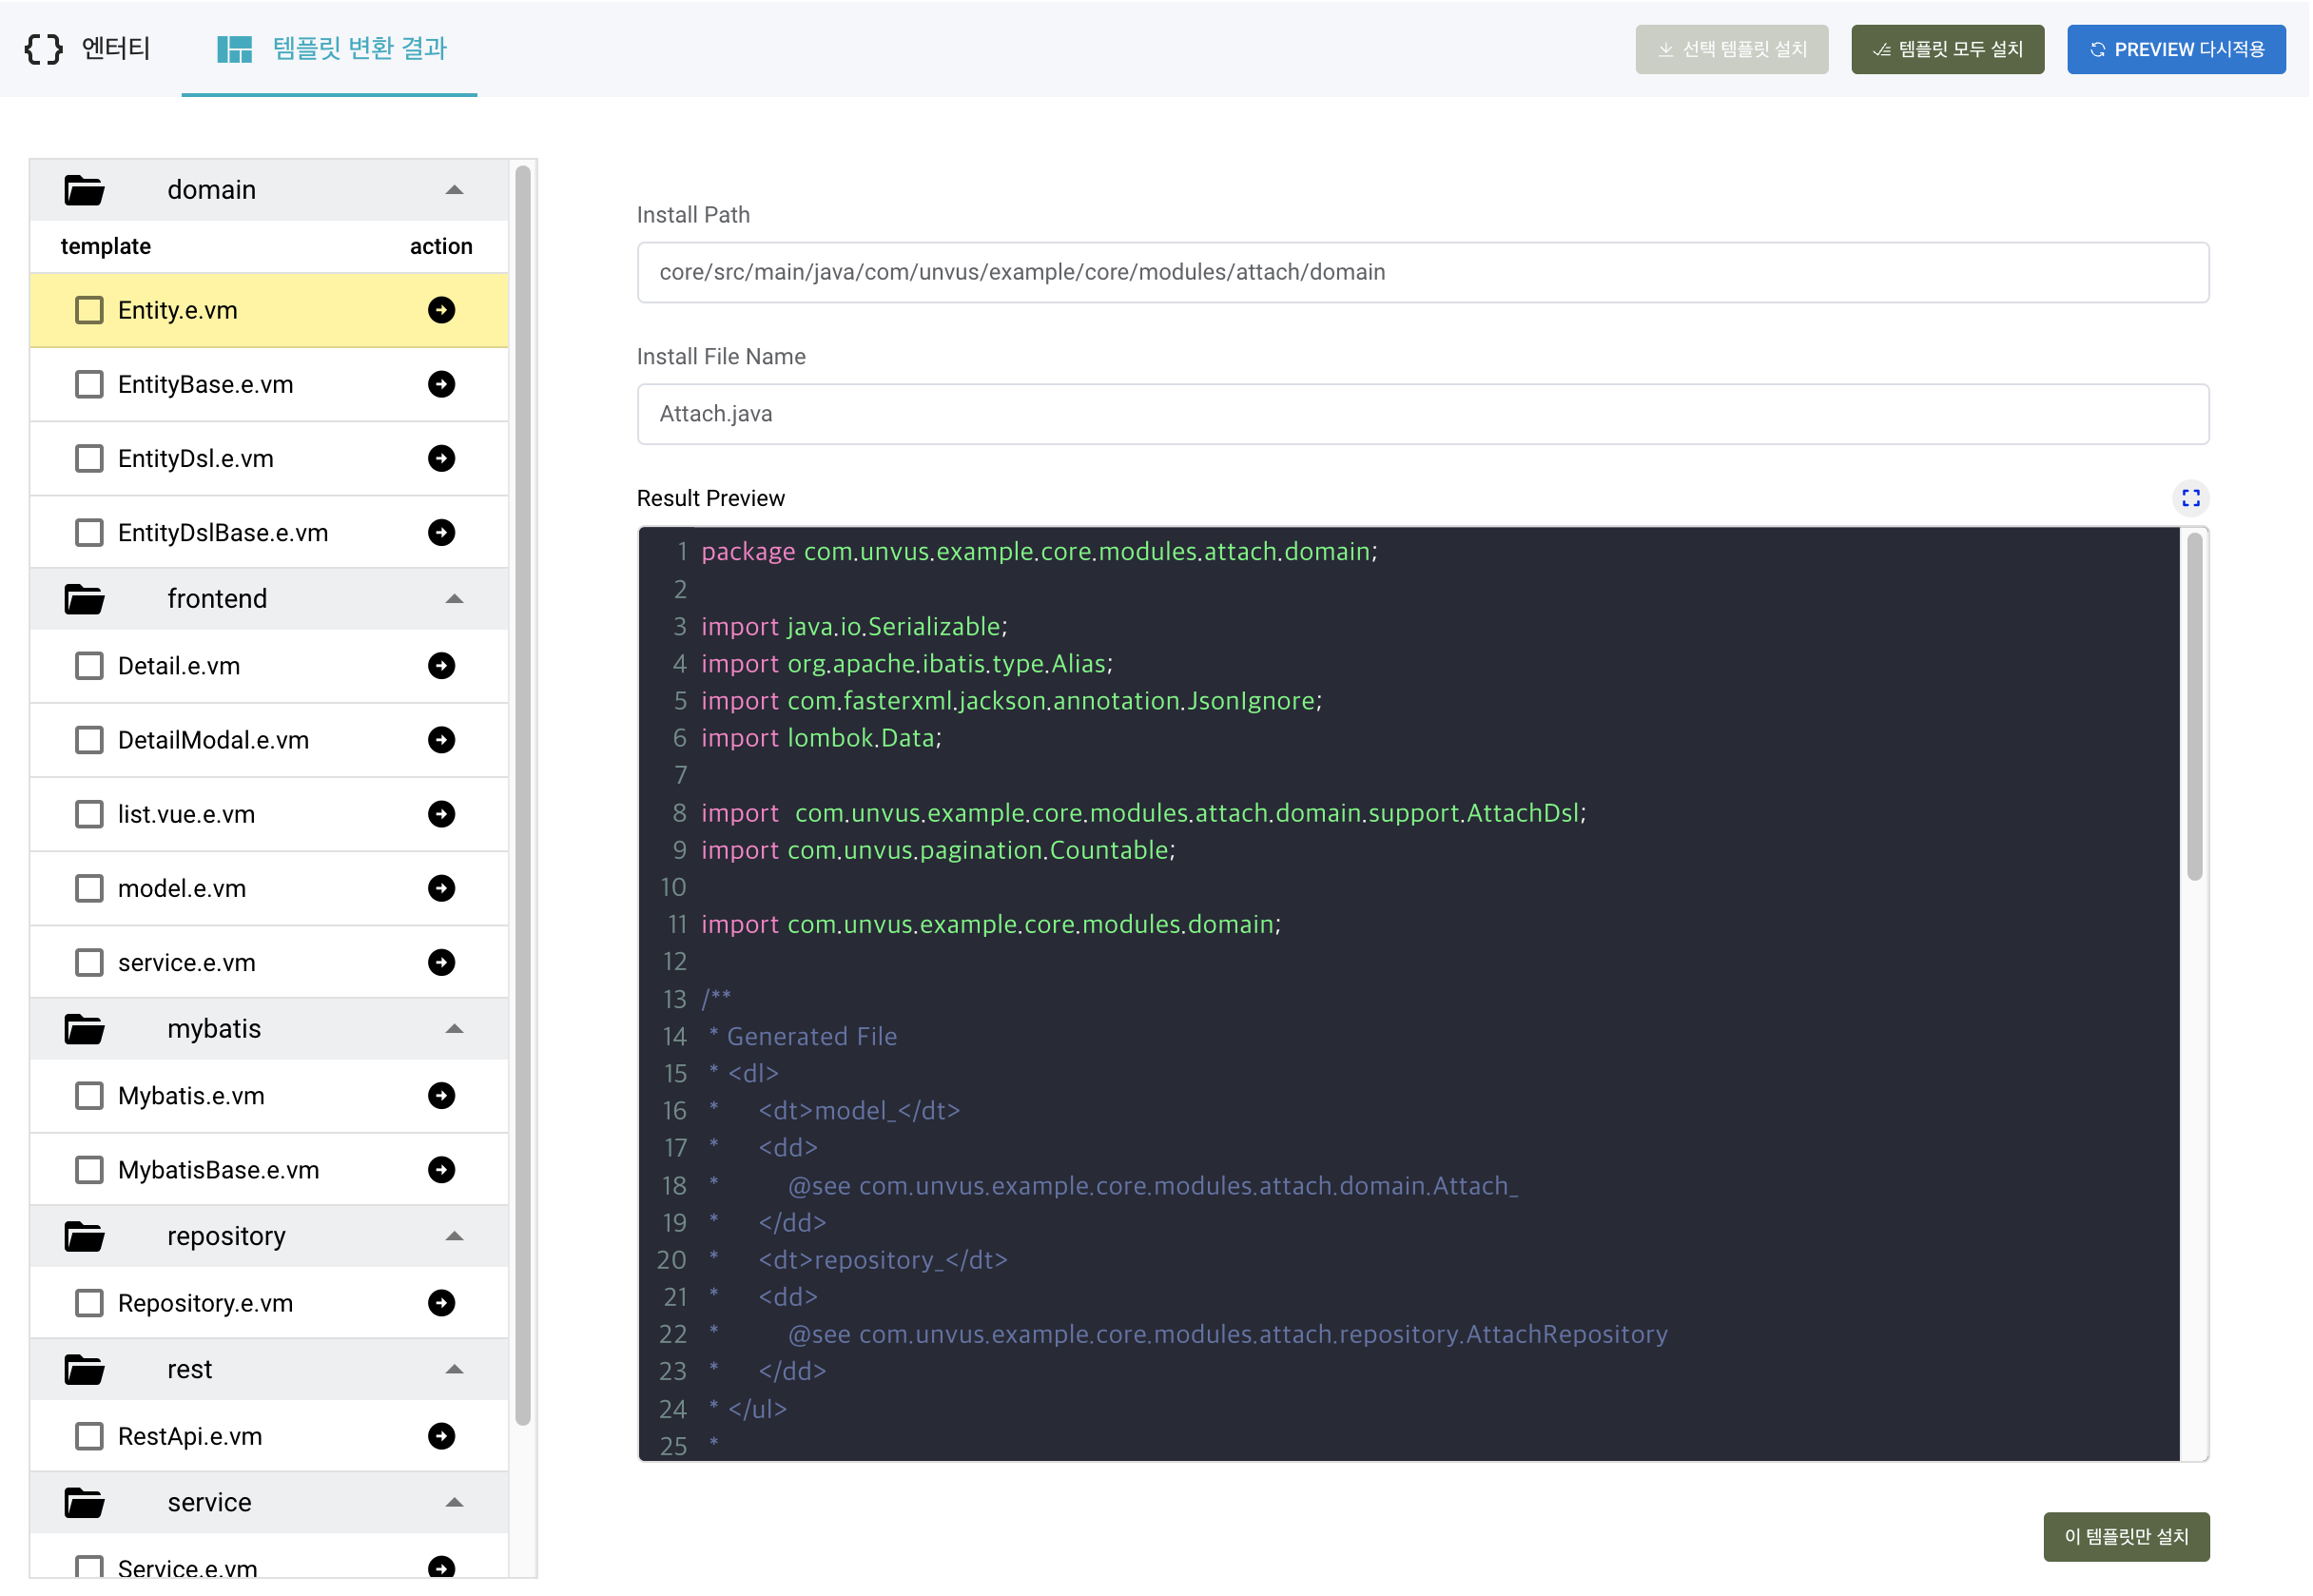The width and height of the screenshot is (2313, 1596).
Task: Select the MybatisBase.e.vm checkbox
Action: tap(89, 1170)
